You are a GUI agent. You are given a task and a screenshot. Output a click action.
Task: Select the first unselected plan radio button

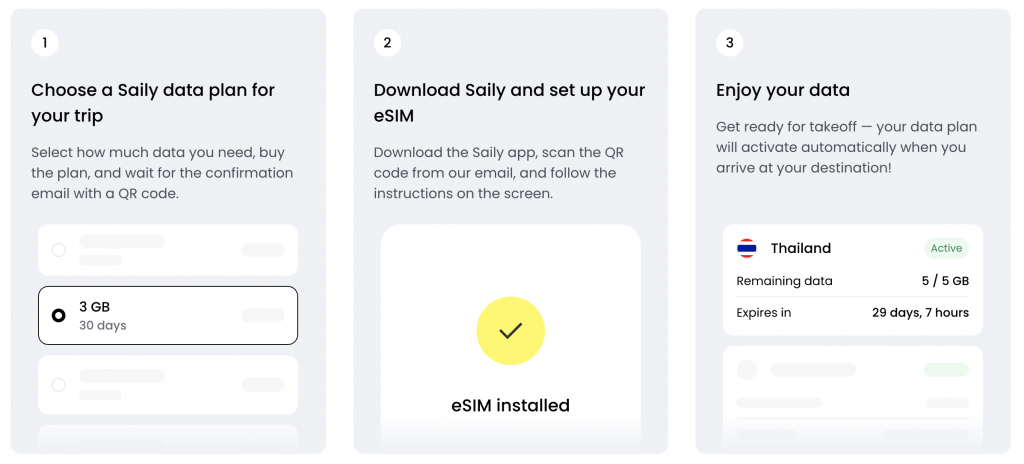pyautogui.click(x=59, y=250)
